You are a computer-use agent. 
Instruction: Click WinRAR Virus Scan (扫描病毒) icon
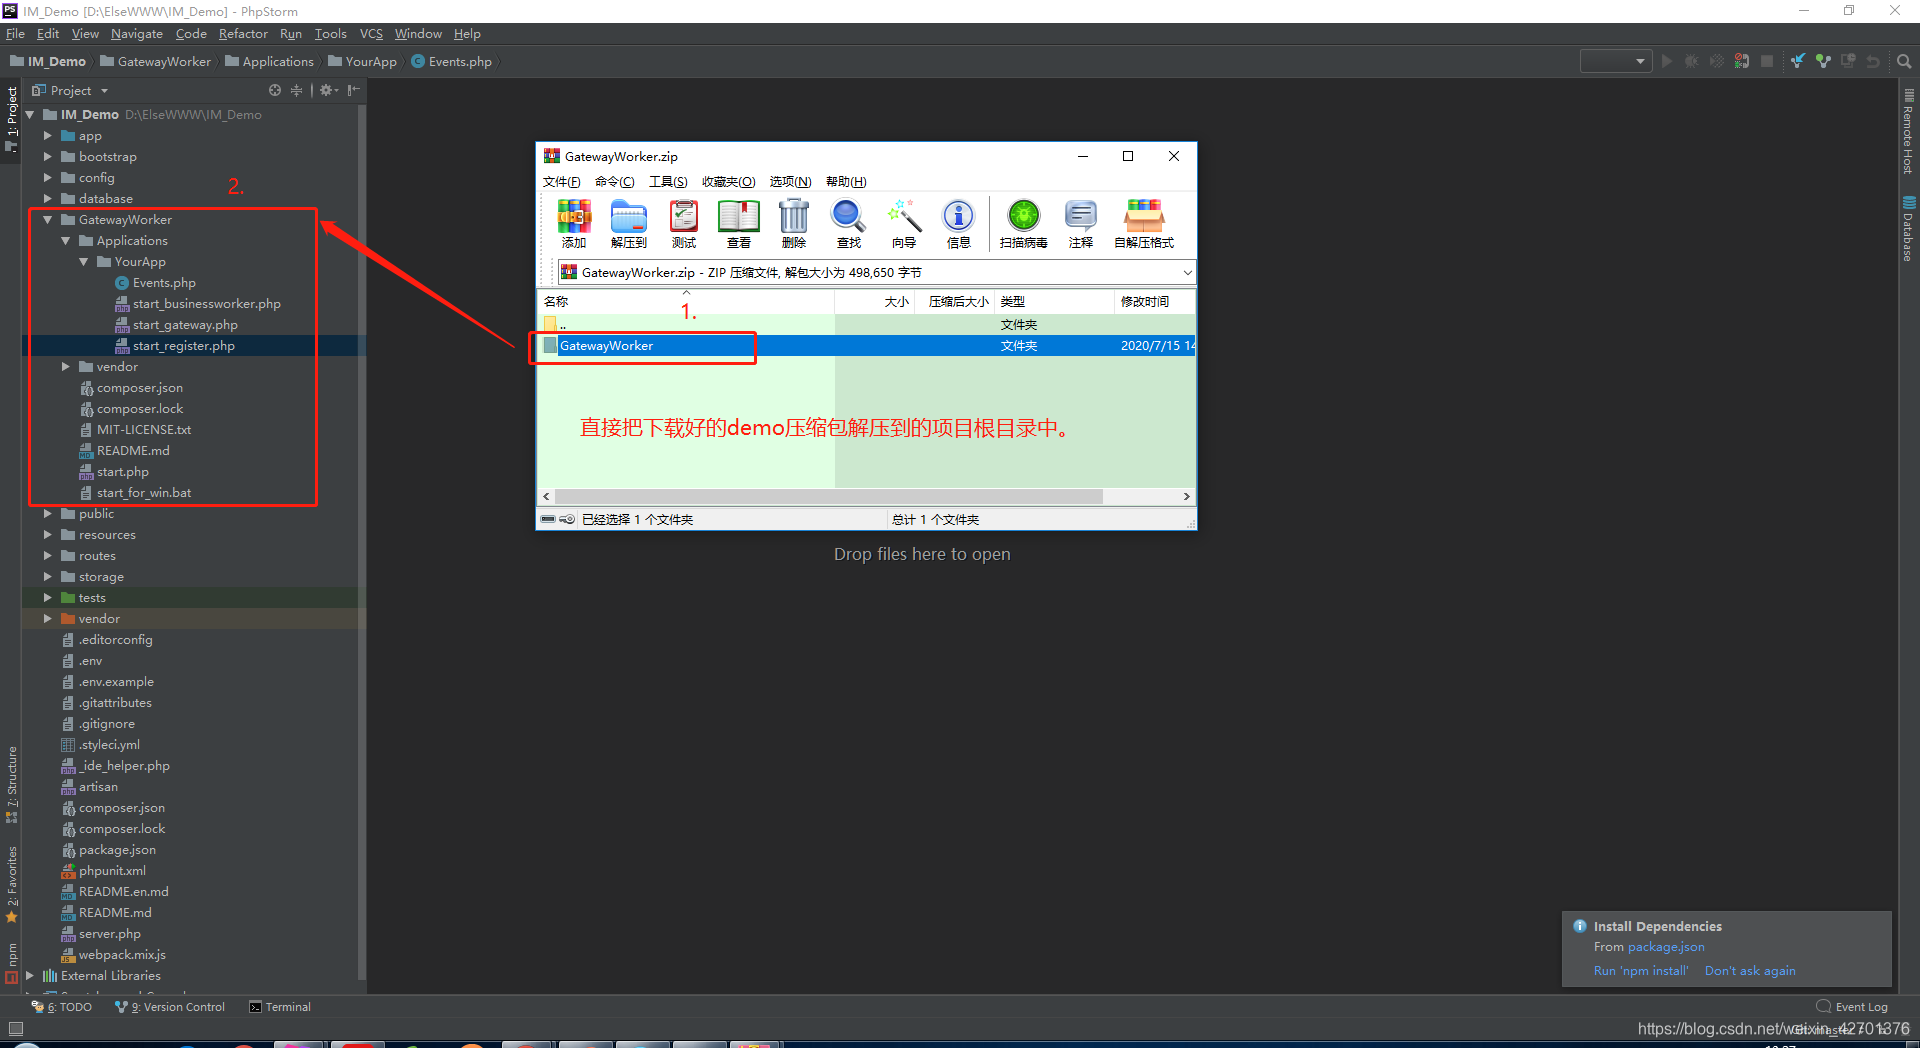coord(1024,223)
